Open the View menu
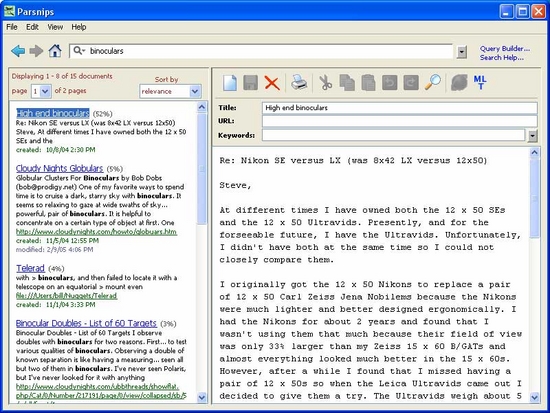The width and height of the screenshot is (550, 413). [x=55, y=27]
